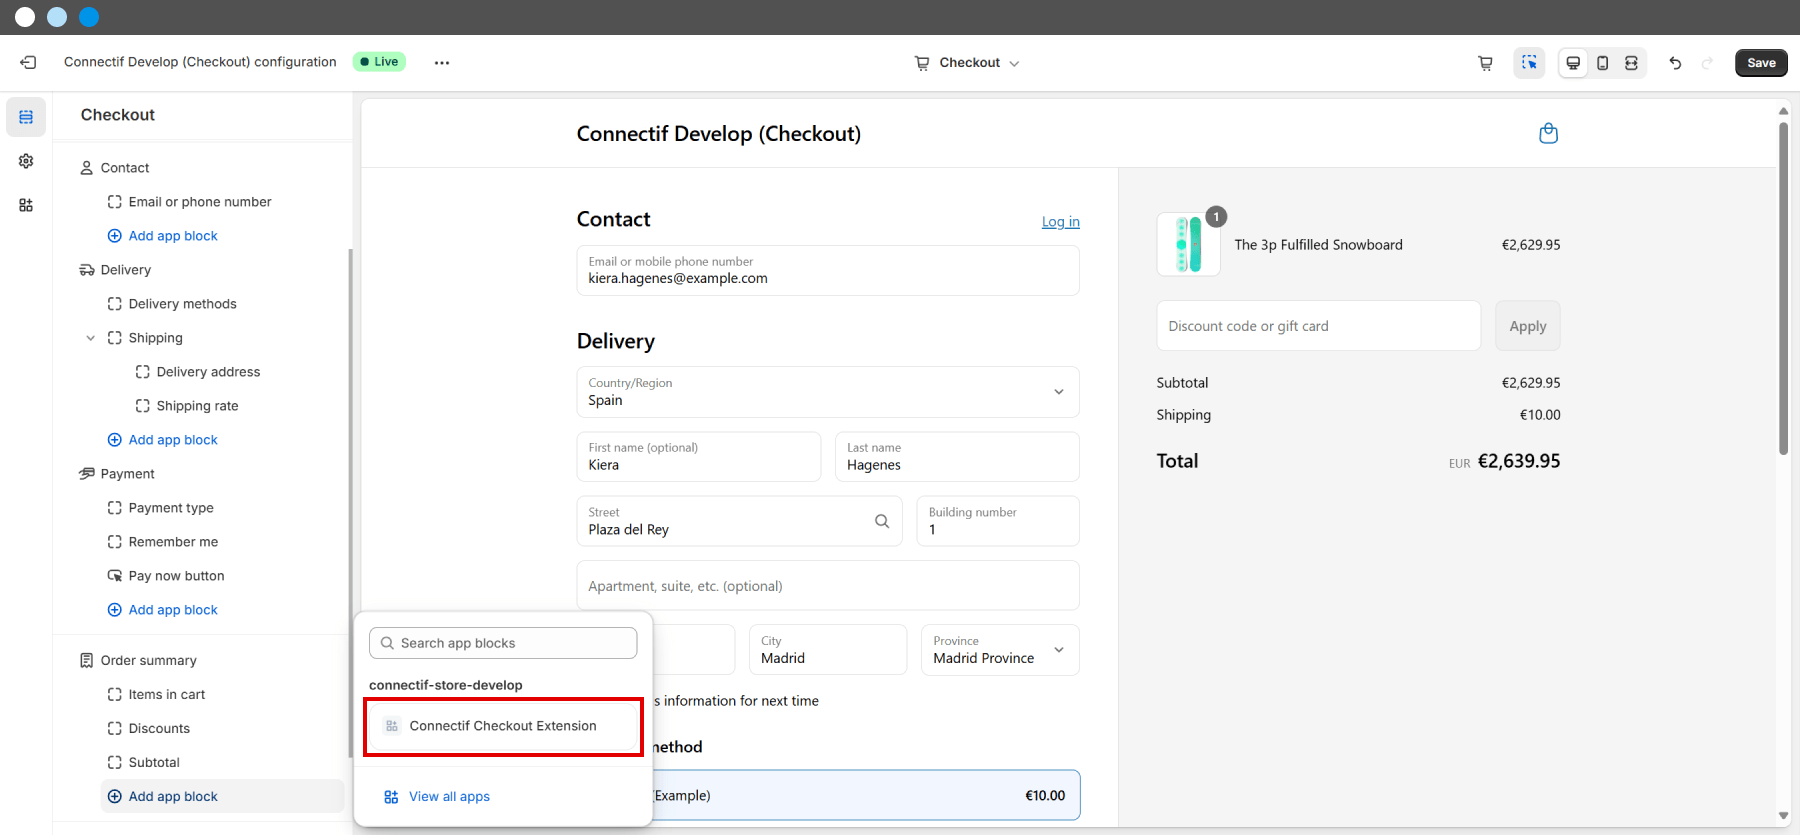Open the Country/Region dropdown
The width and height of the screenshot is (1800, 835).
tap(827, 392)
